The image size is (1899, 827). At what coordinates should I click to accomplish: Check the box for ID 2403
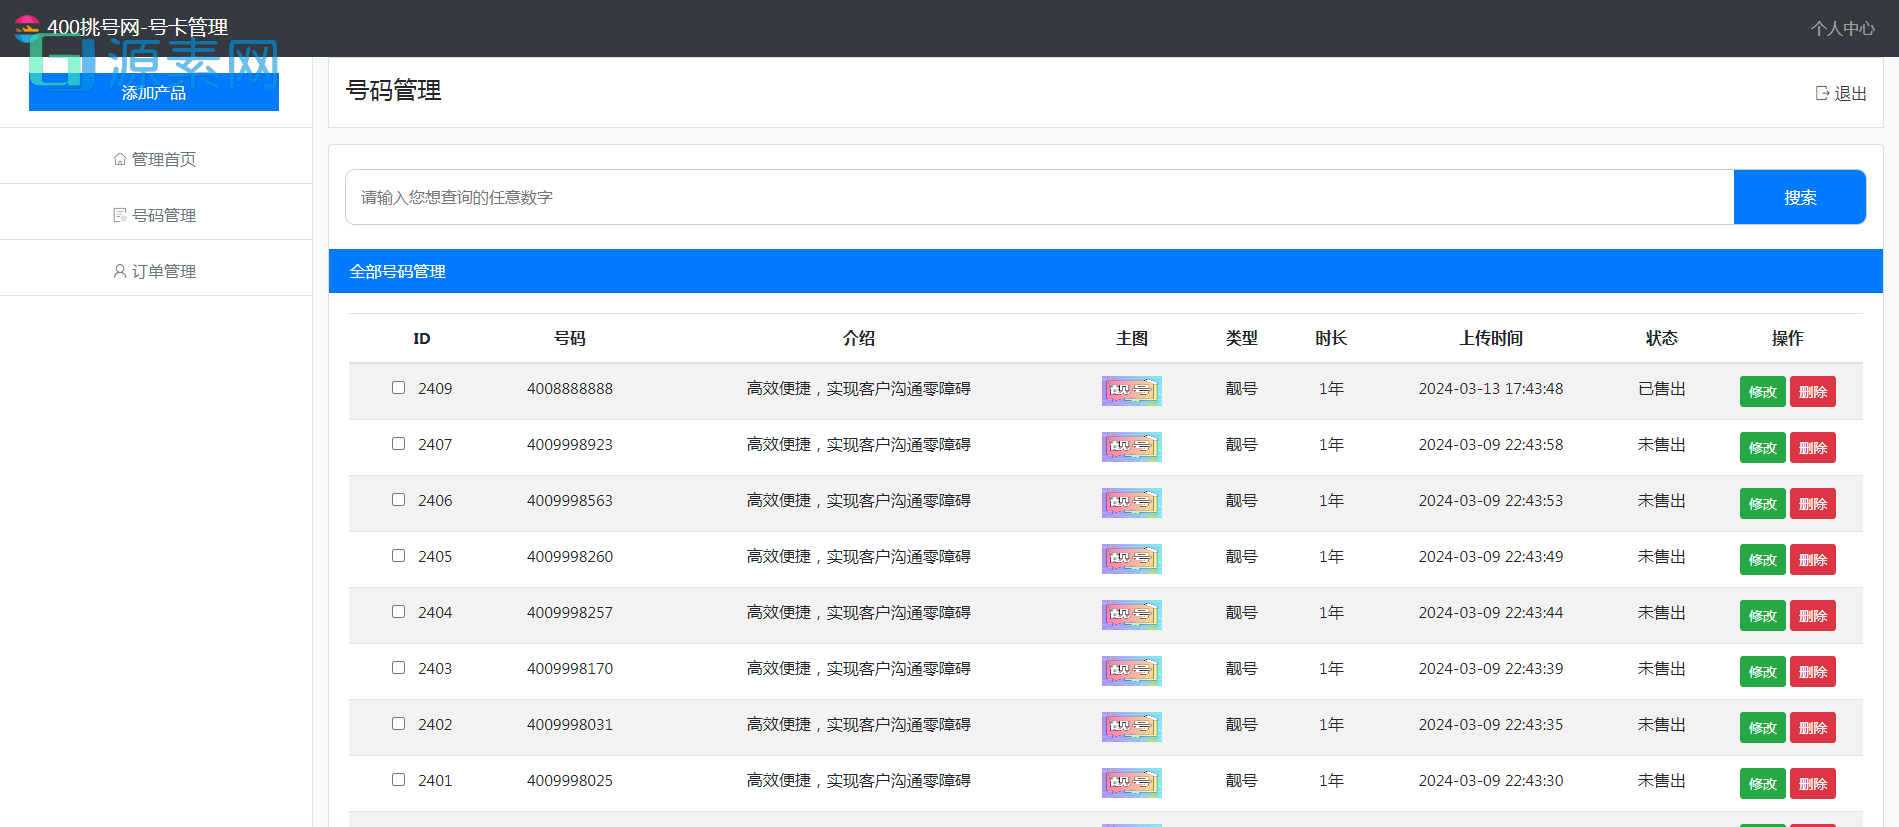point(398,667)
